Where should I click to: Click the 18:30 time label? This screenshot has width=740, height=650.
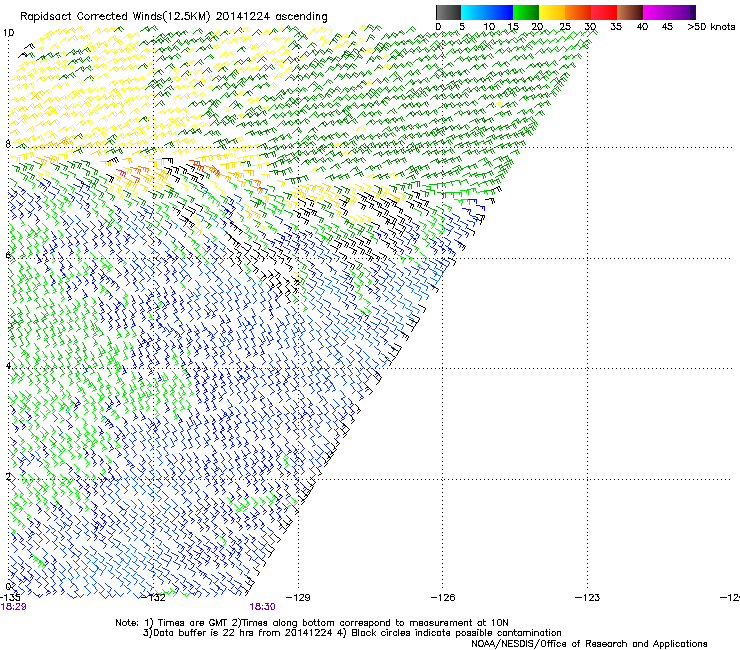pos(262,607)
